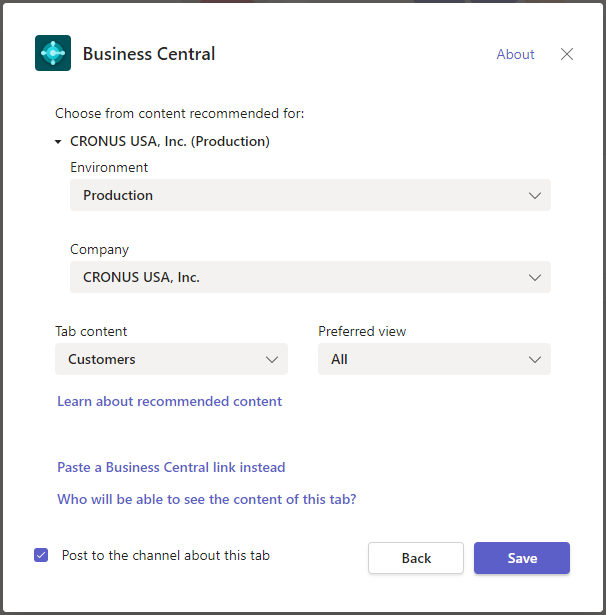
Task: Click the Tab content field label
Action: pyautogui.click(x=91, y=331)
